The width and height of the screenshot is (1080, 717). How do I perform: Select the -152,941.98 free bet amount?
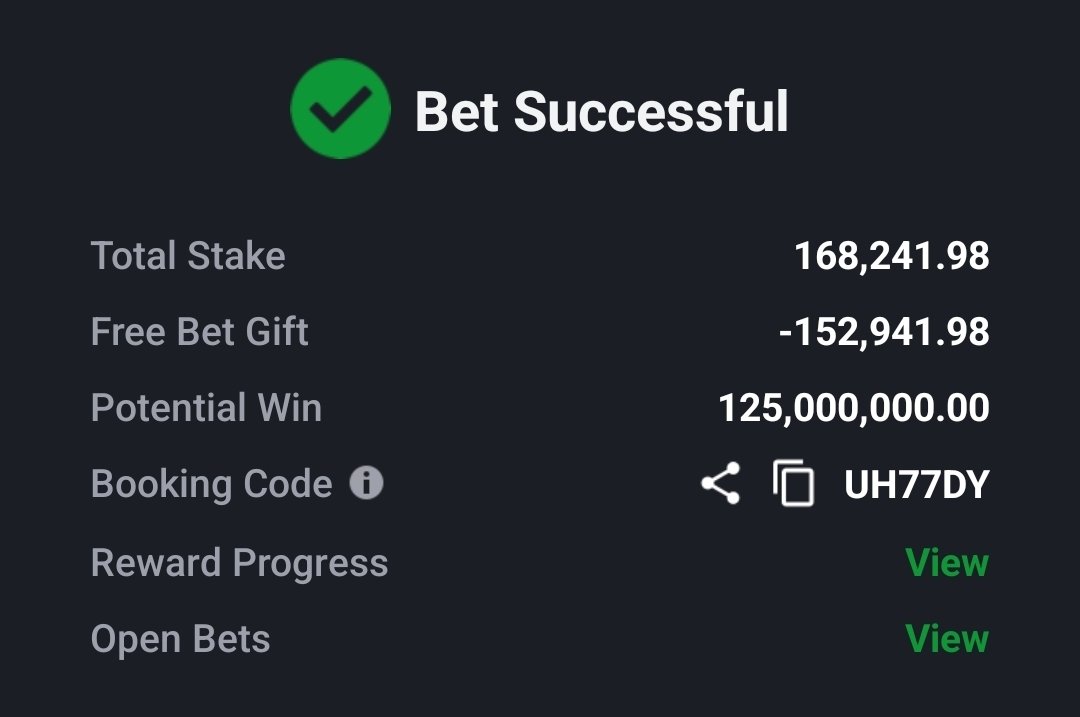884,332
